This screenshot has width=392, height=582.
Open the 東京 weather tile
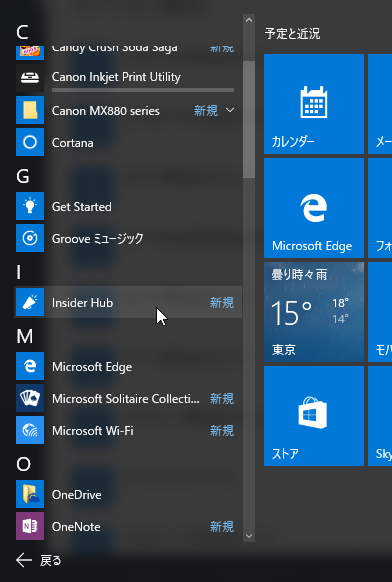point(314,312)
